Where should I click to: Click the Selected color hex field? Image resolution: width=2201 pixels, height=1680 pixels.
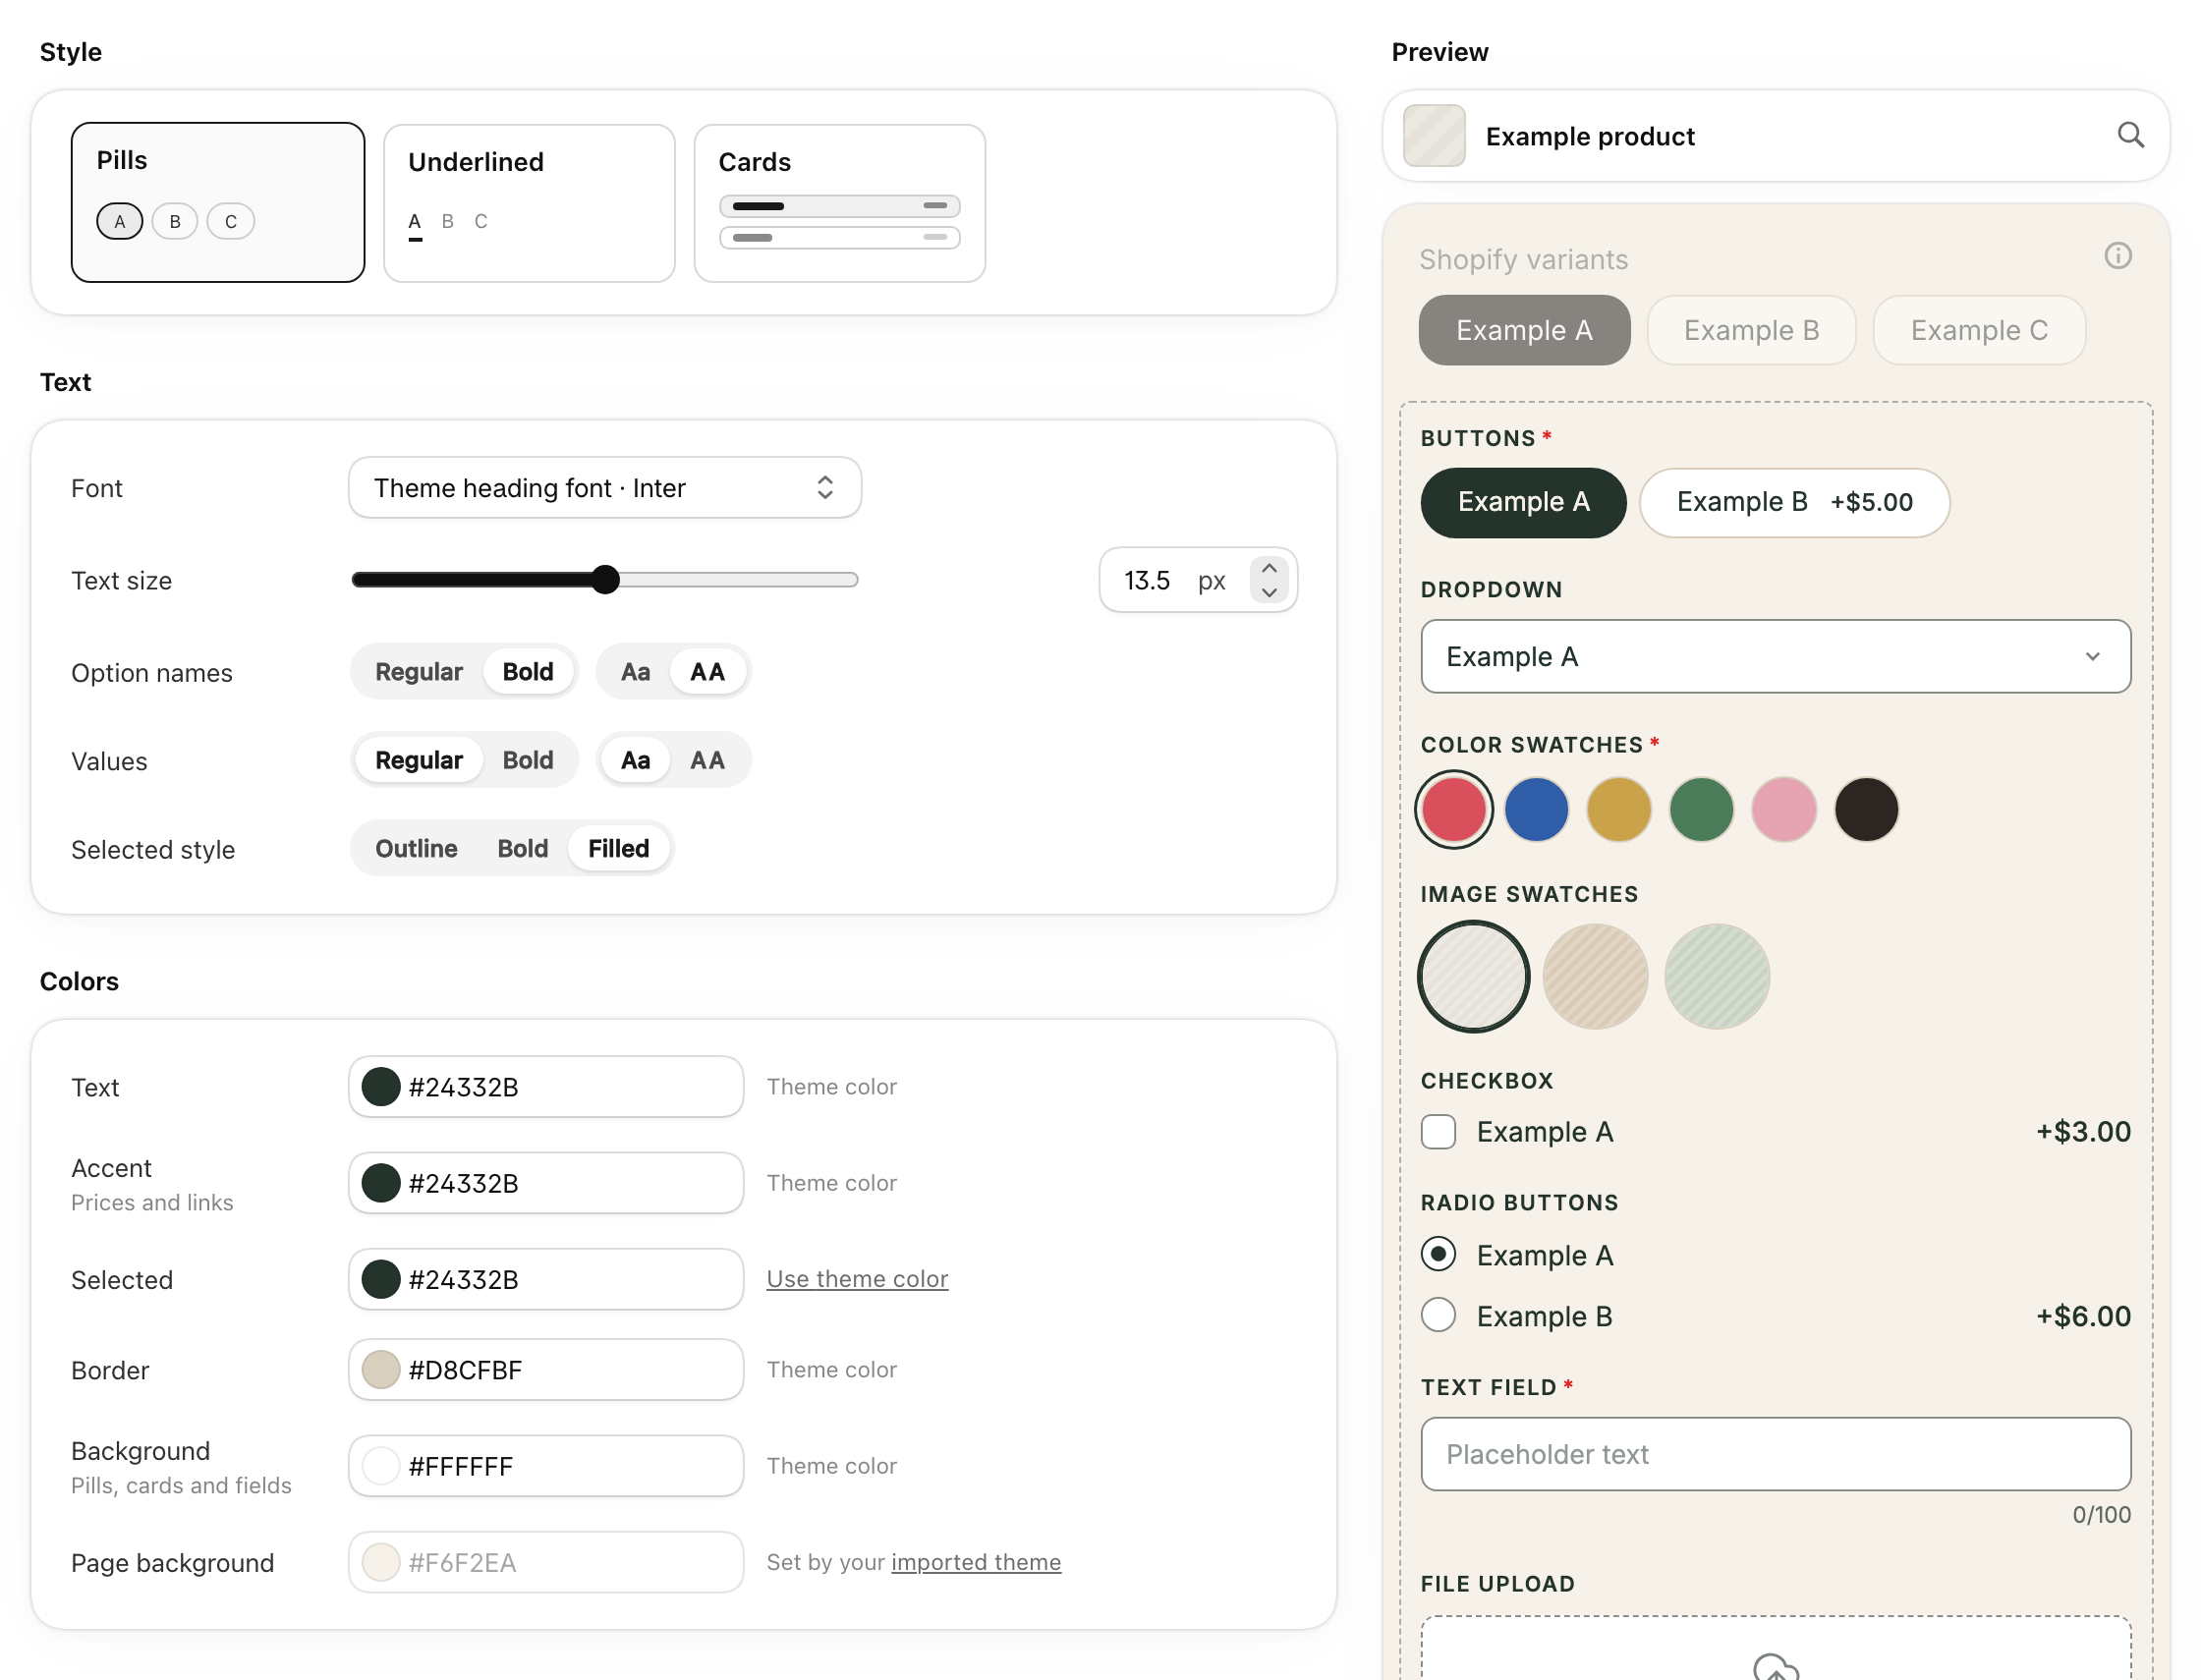click(545, 1278)
